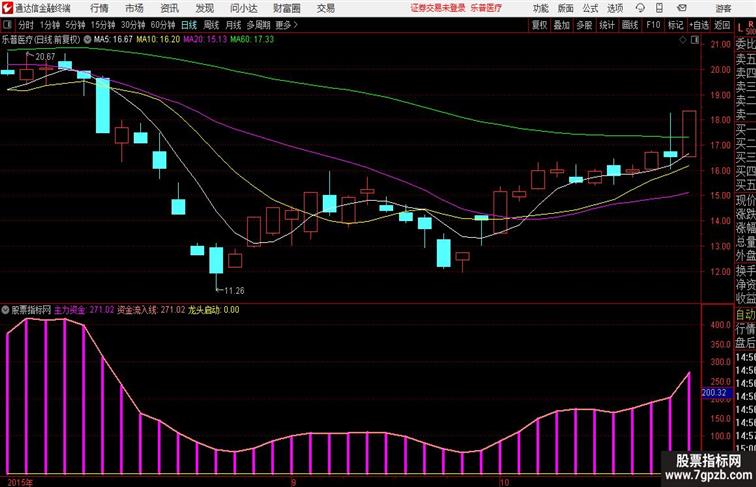Viewport: 756px width, 487px height.
Task: Open the 财富圈 menu
Action: tap(286, 8)
